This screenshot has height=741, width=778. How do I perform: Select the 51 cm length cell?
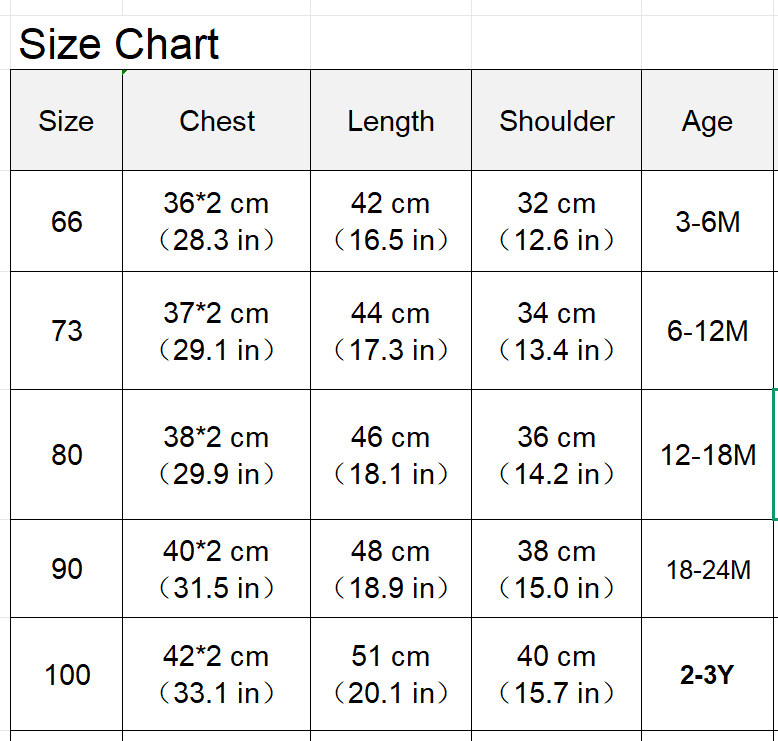391,674
